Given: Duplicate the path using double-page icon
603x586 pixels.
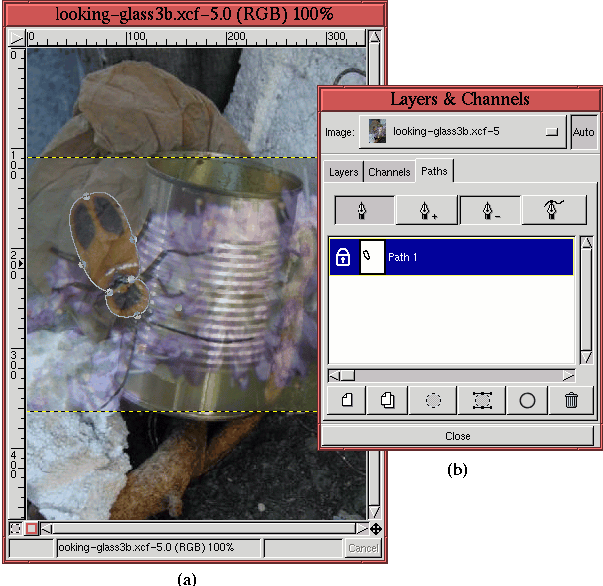Looking at the screenshot, I should (389, 400).
